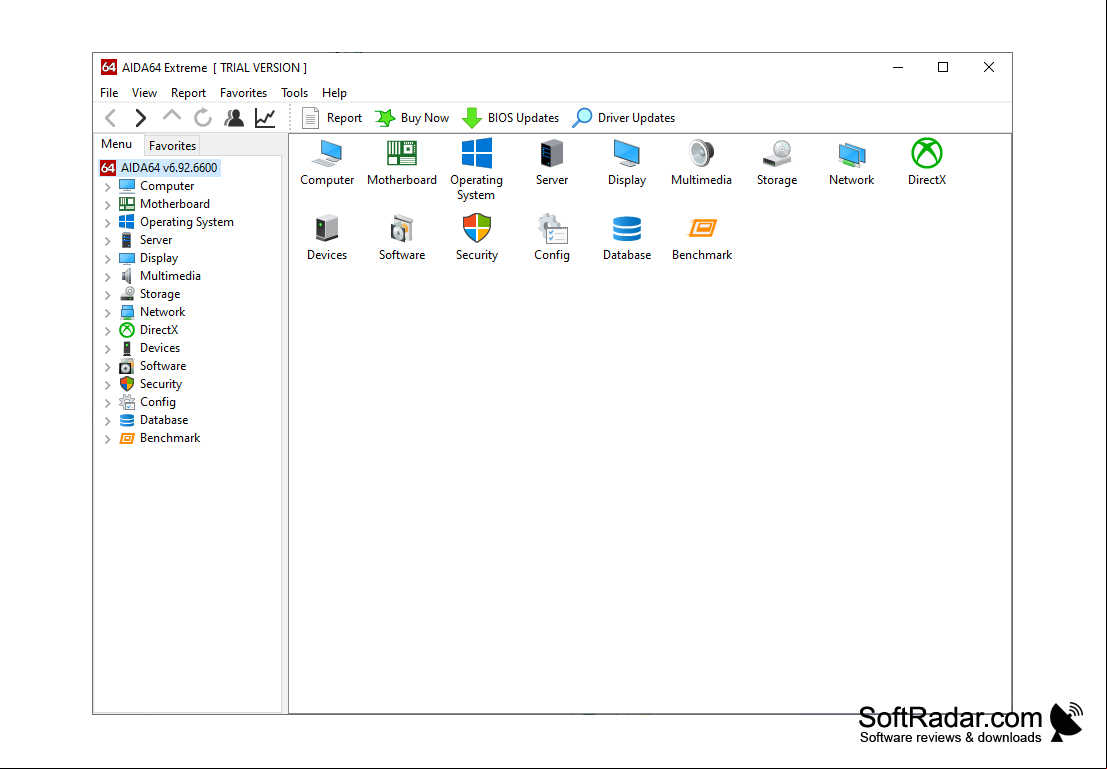
Task: Open the File menu
Action: pos(109,93)
